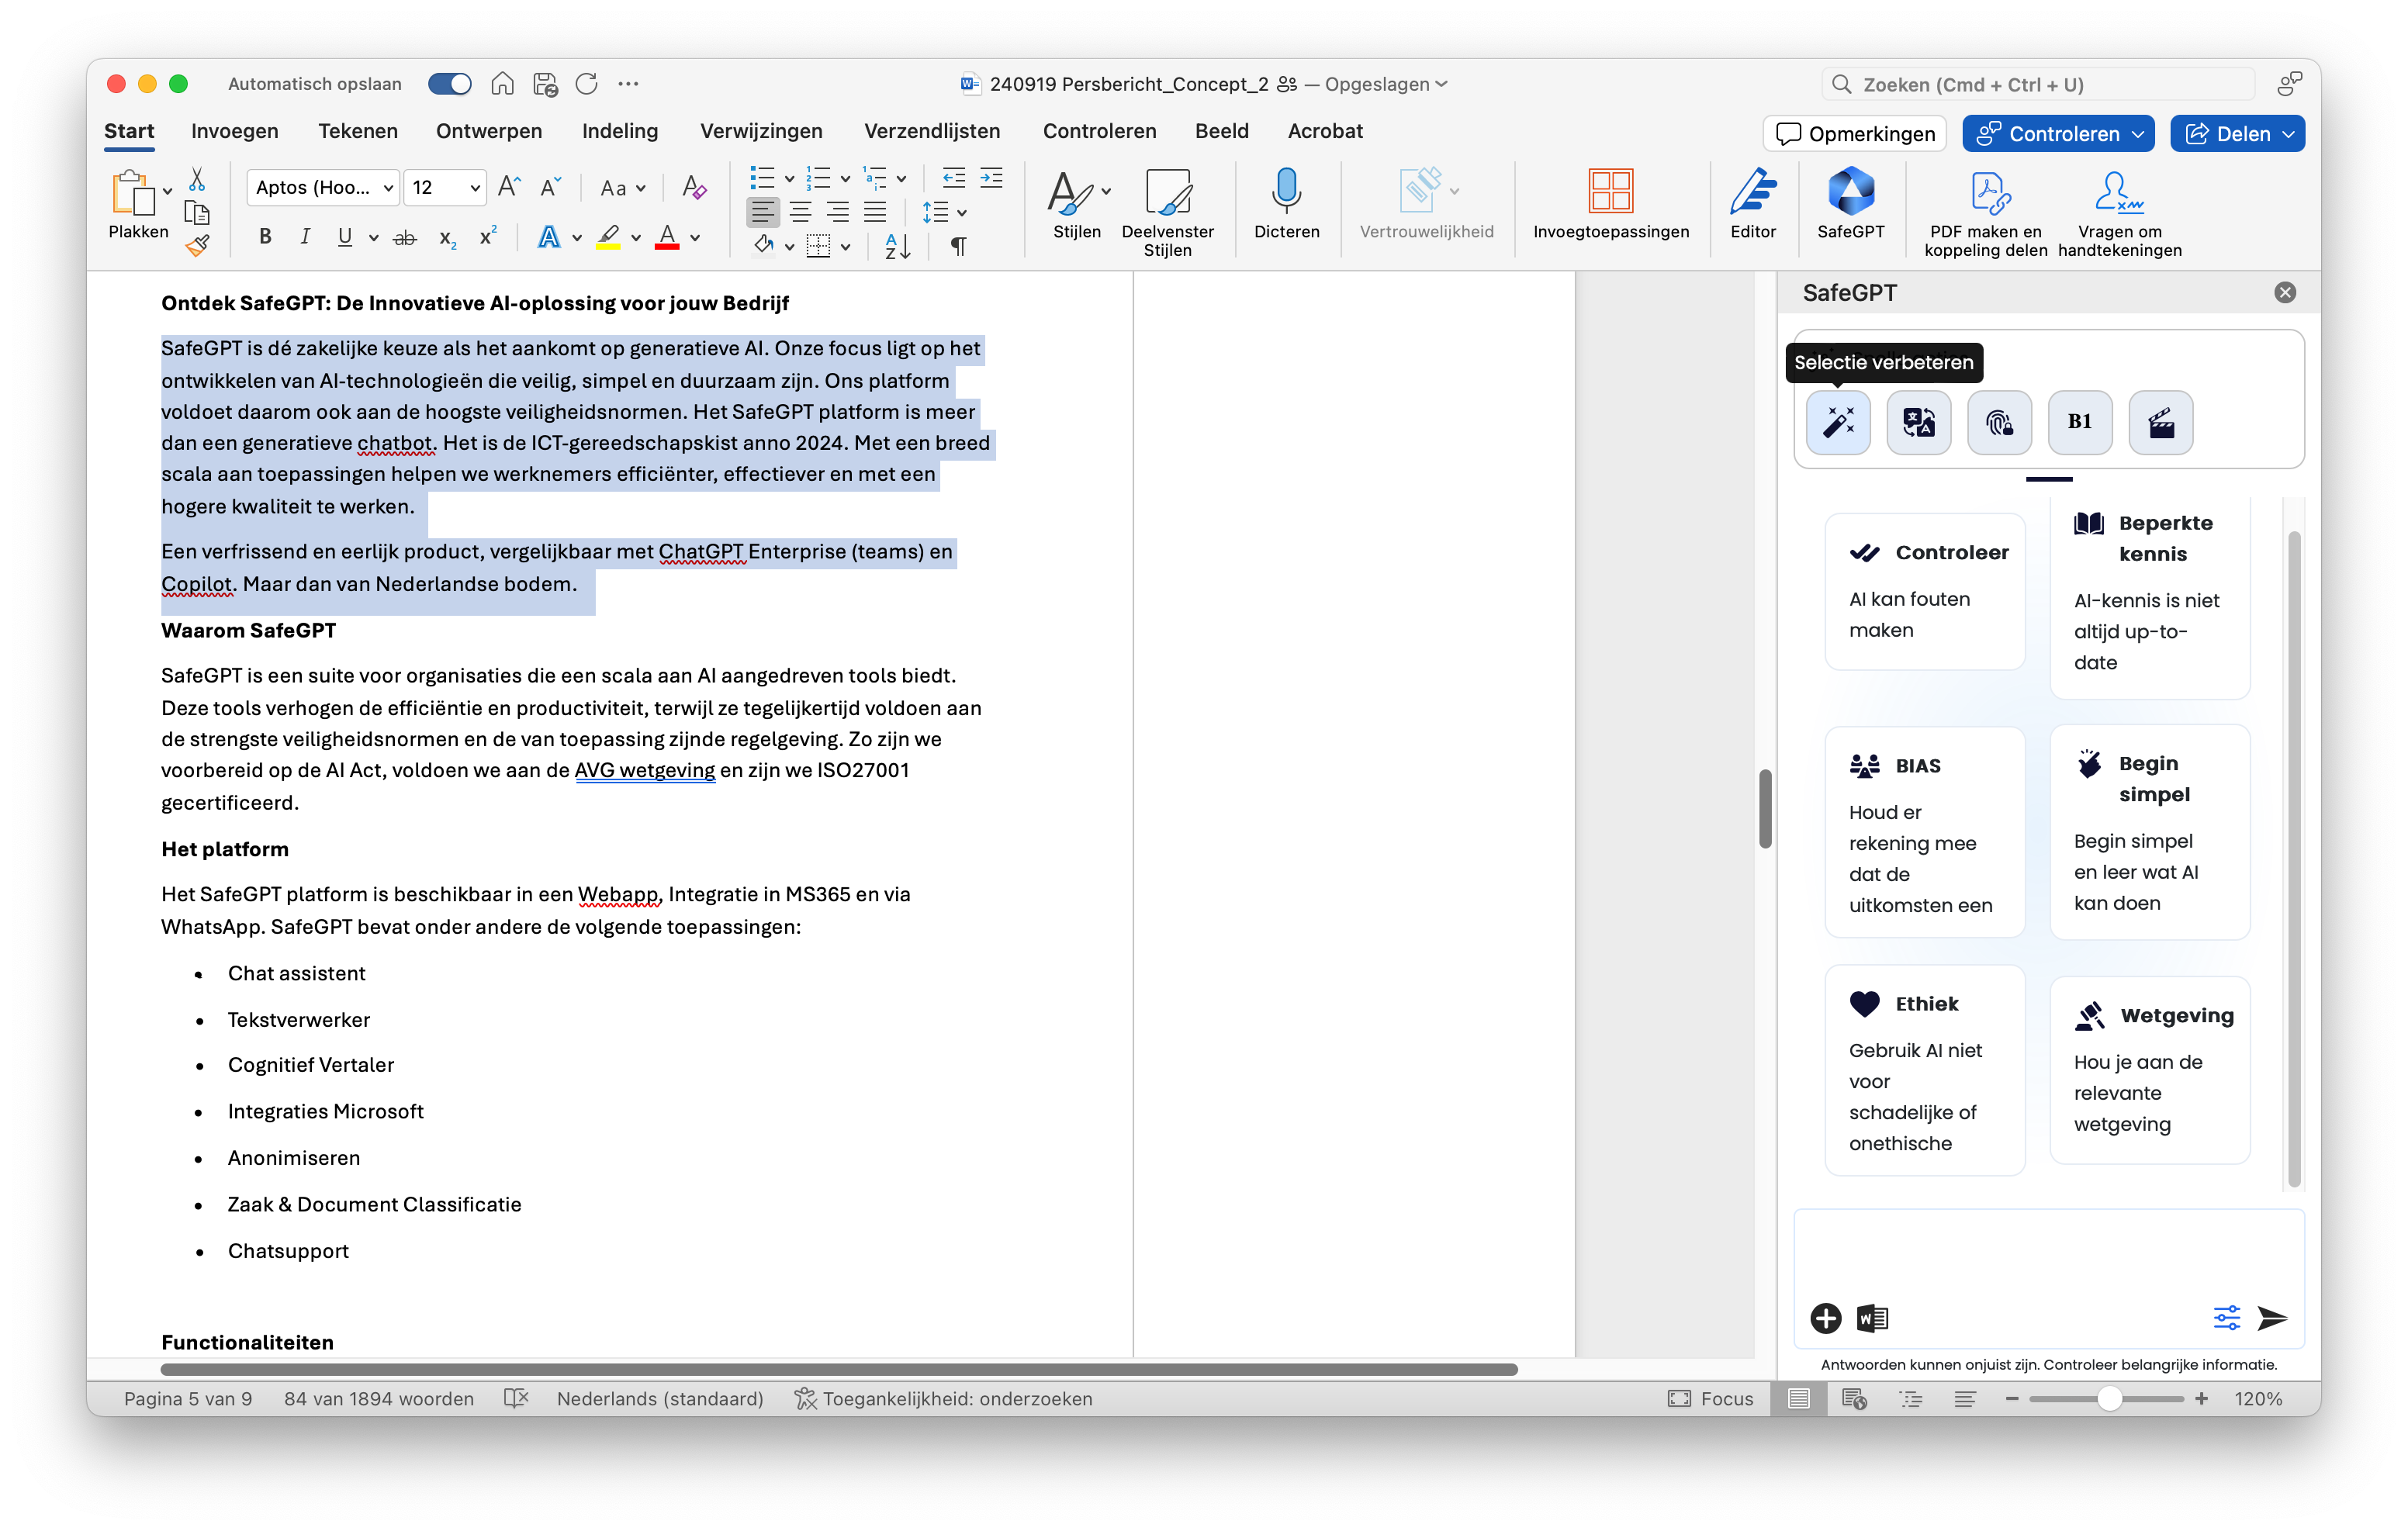Click Toegankelijkheid: onderzoeken status
Image resolution: width=2408 pixels, height=1531 pixels.
coord(943,1399)
